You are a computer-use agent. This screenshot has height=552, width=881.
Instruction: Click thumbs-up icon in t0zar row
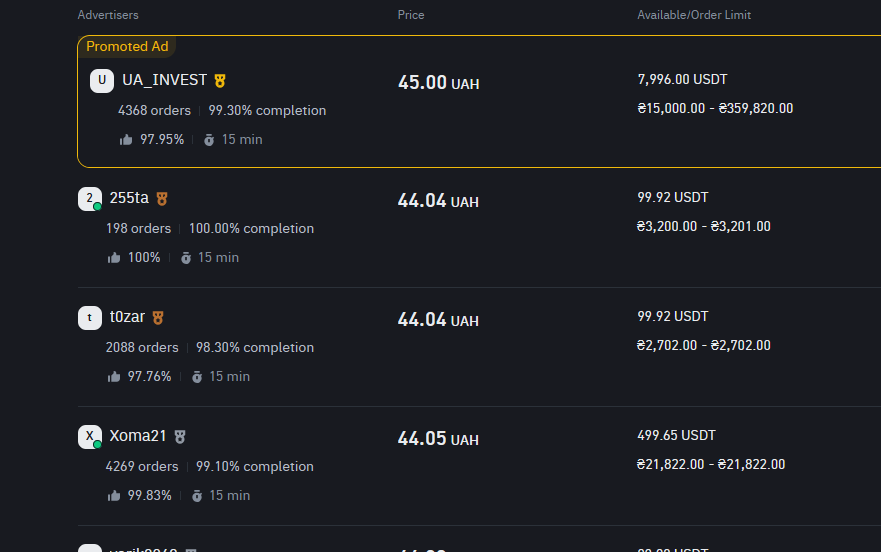click(x=114, y=377)
